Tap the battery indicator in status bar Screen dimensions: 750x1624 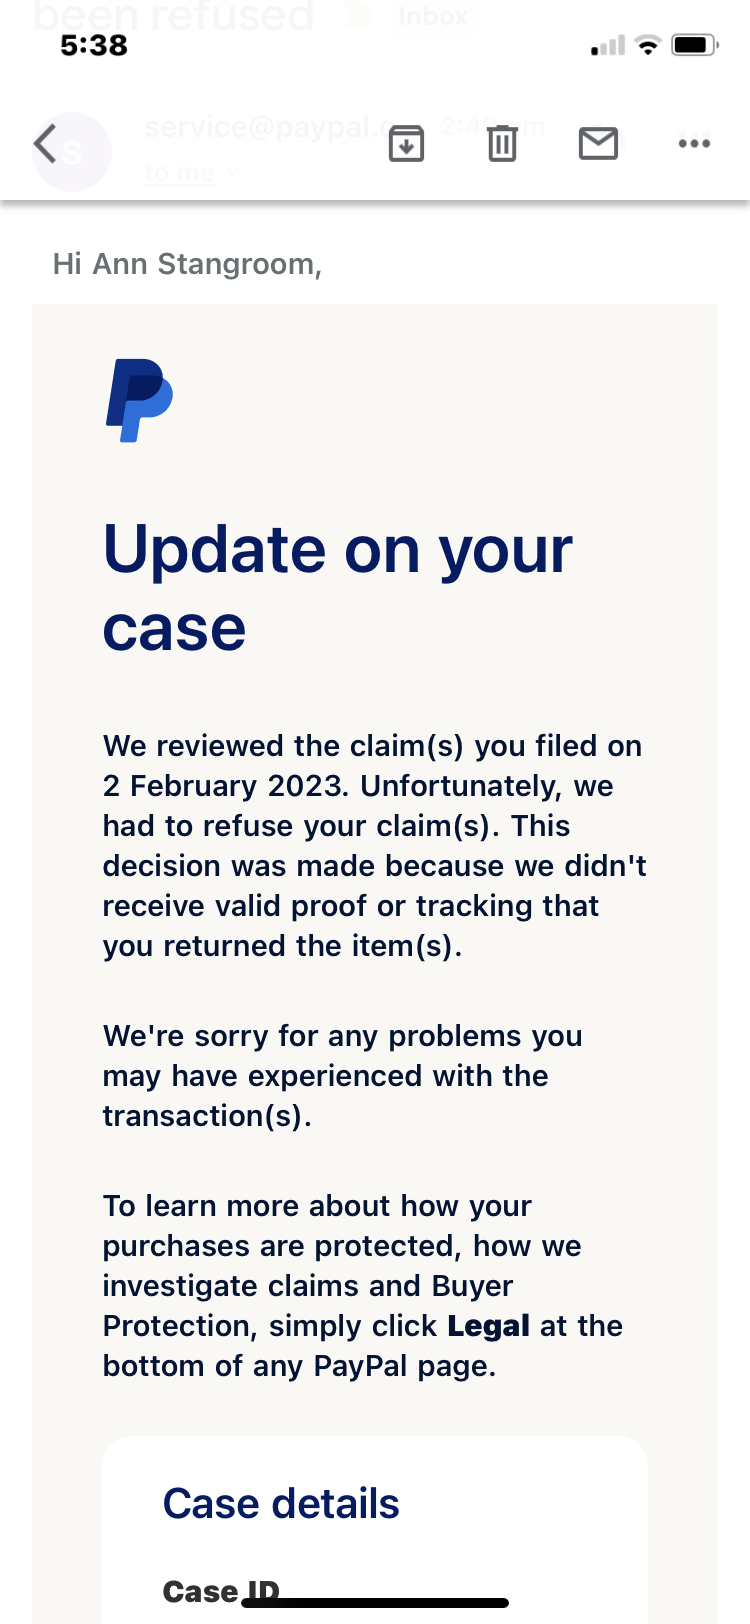click(x=694, y=45)
